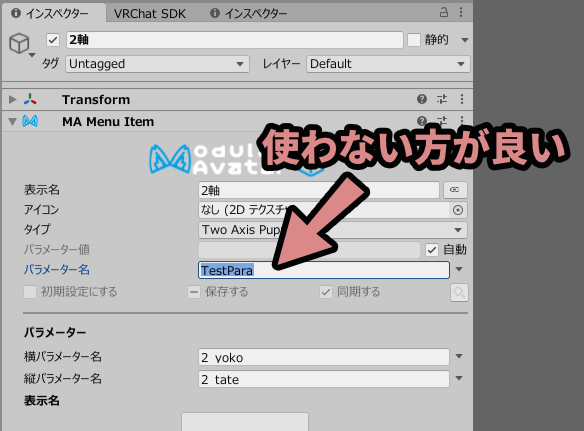Click the link icon beside 表示名 field
584x431 pixels.
455,190
